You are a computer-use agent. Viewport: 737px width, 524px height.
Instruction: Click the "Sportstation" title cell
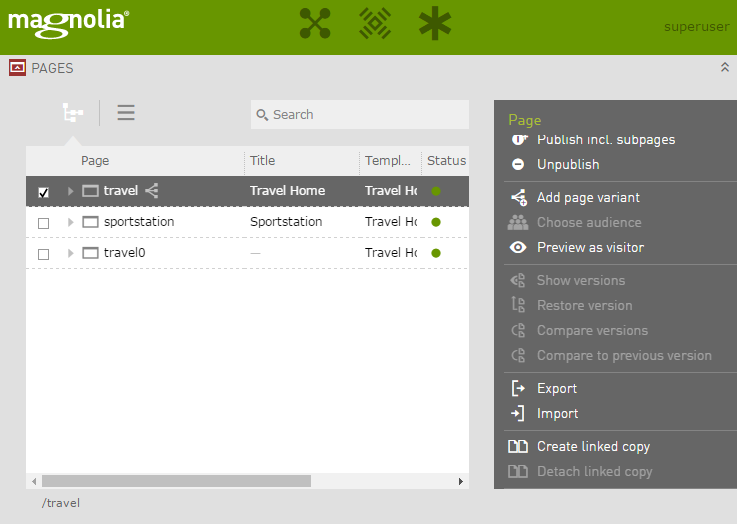pyautogui.click(x=286, y=221)
